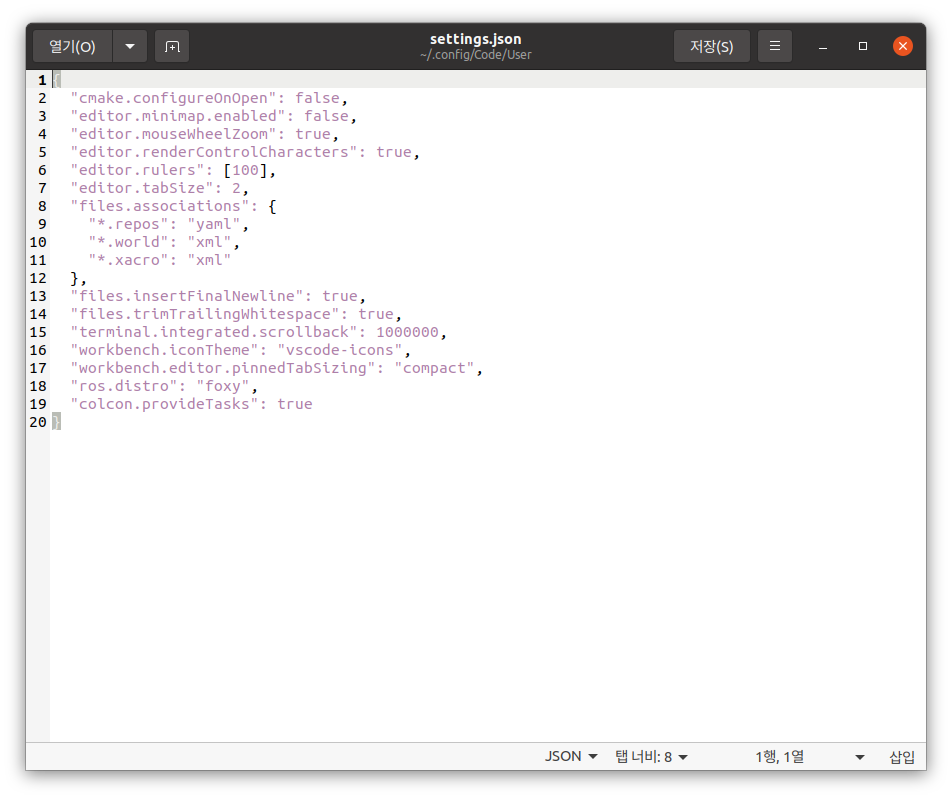Click "workbench.editor.pinnedTabSizing" key
952x799 pixels.
(223, 368)
